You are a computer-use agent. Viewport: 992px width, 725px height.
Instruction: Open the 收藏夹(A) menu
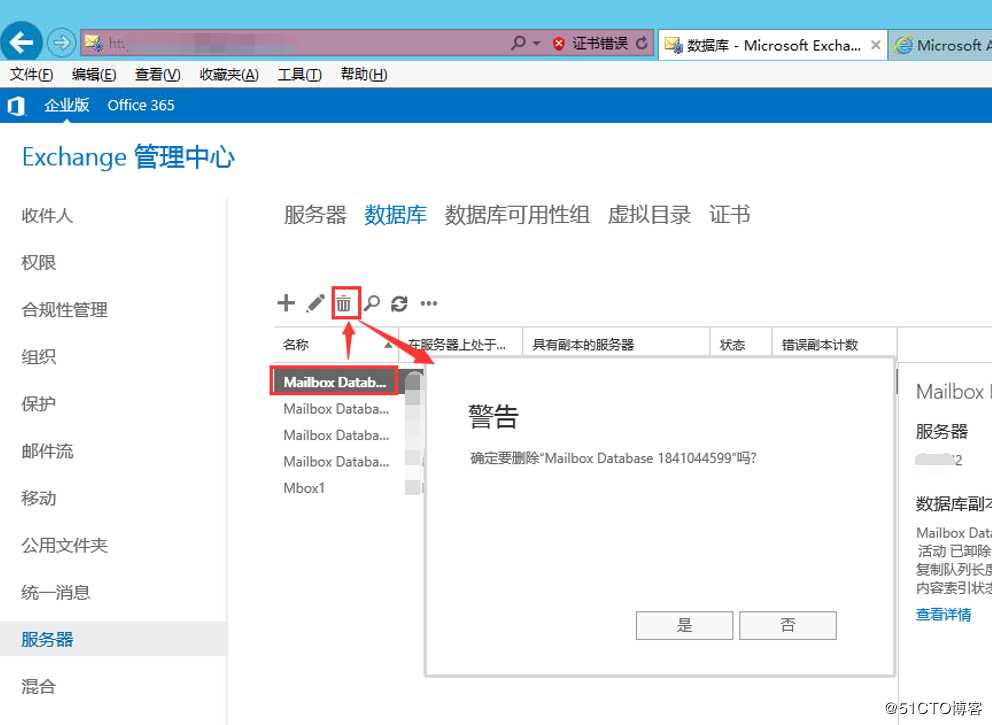pyautogui.click(x=228, y=75)
